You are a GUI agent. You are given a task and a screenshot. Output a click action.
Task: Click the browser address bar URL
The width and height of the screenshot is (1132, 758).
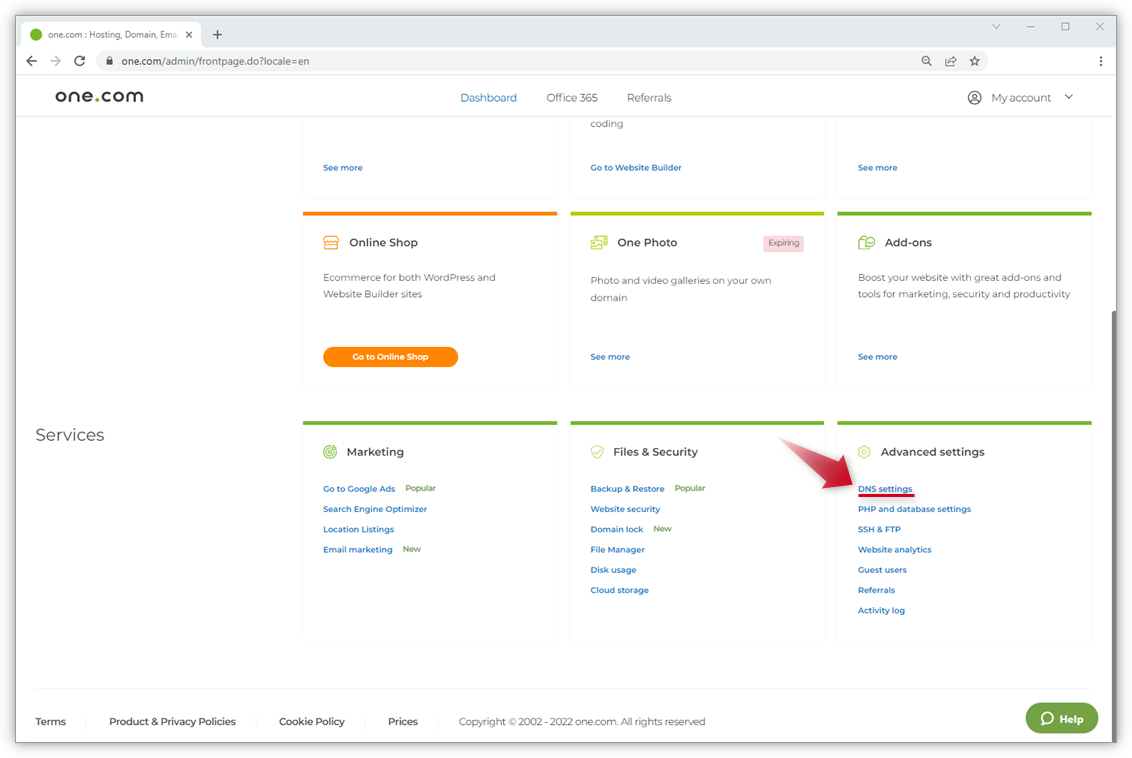point(215,61)
